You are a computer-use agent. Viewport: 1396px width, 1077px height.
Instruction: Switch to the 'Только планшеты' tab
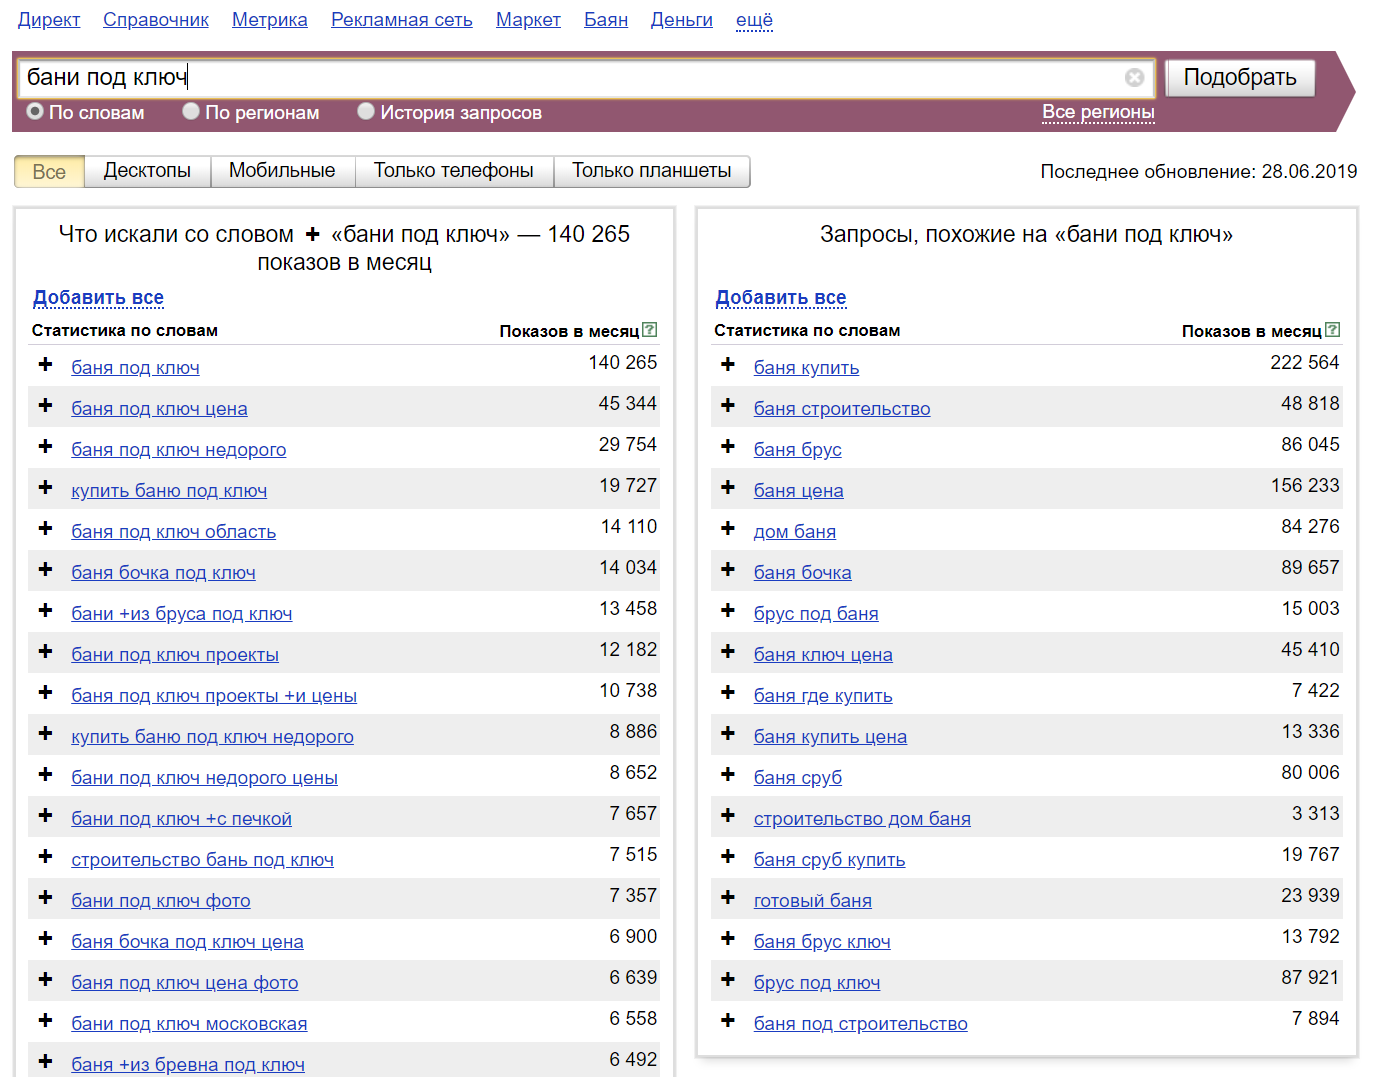(652, 171)
